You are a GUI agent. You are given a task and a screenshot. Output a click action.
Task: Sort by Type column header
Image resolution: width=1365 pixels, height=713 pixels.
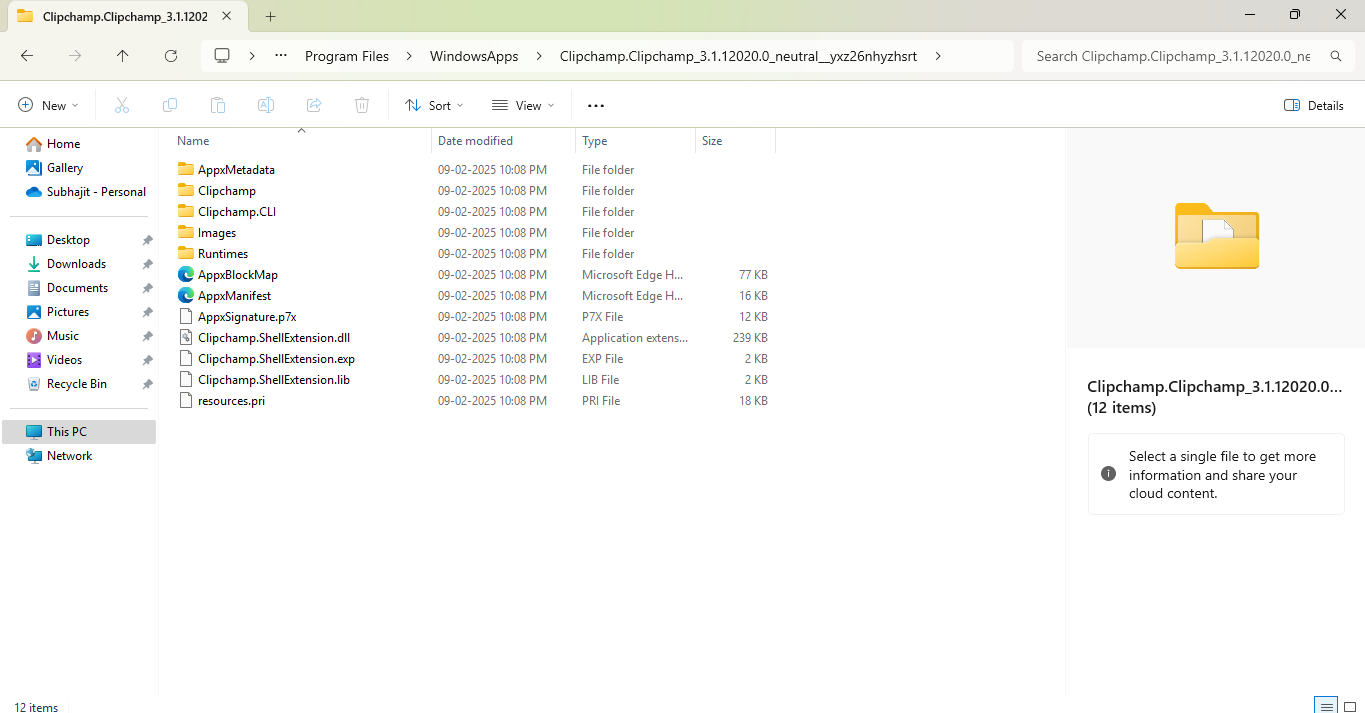[636, 141]
